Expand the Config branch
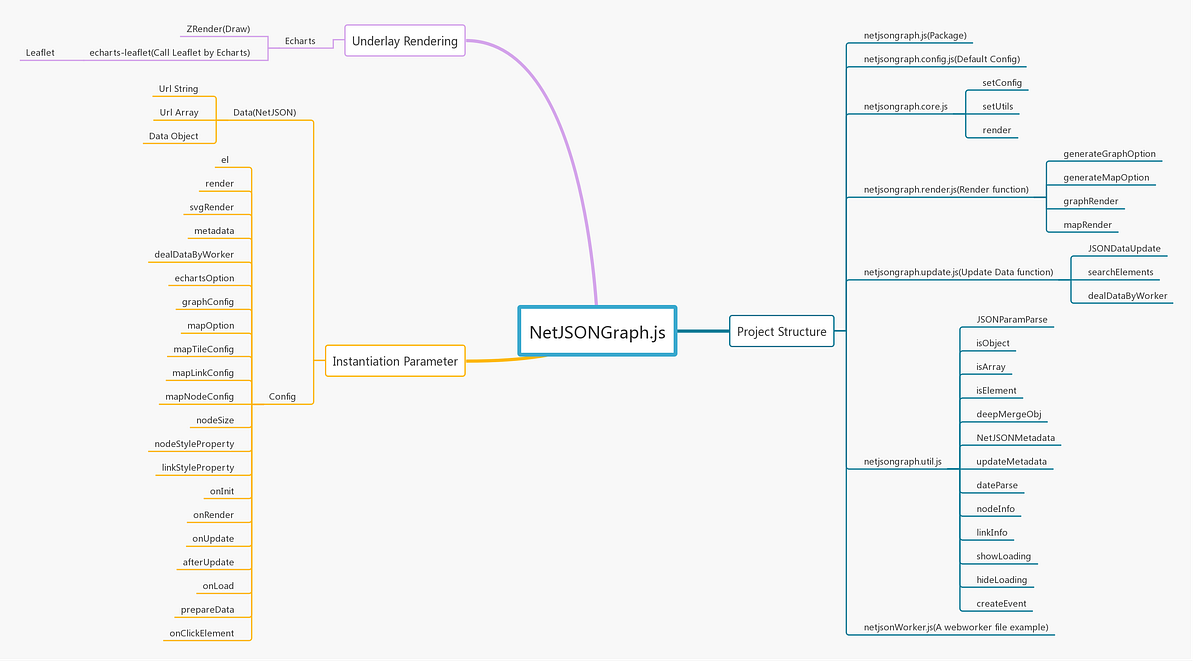Image resolution: width=1200 pixels, height=665 pixels. (284, 397)
